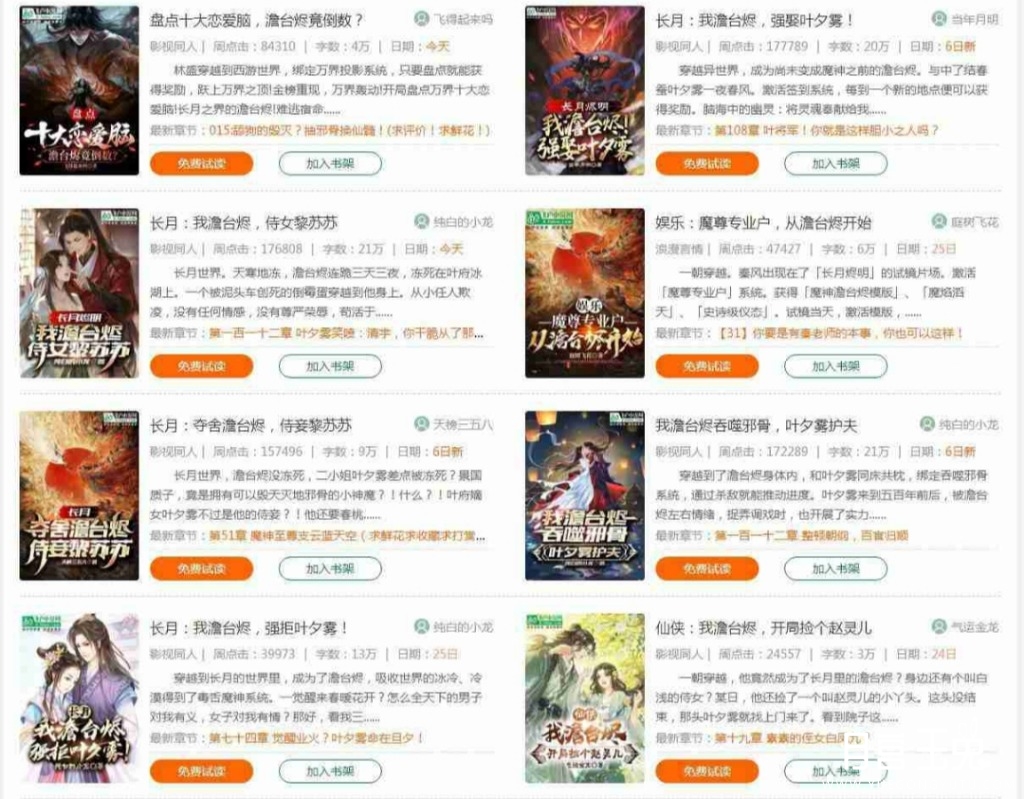Open latest chapter 第七十四章 觉醒业火
Screen dimensions: 1024x799
point(316,738)
